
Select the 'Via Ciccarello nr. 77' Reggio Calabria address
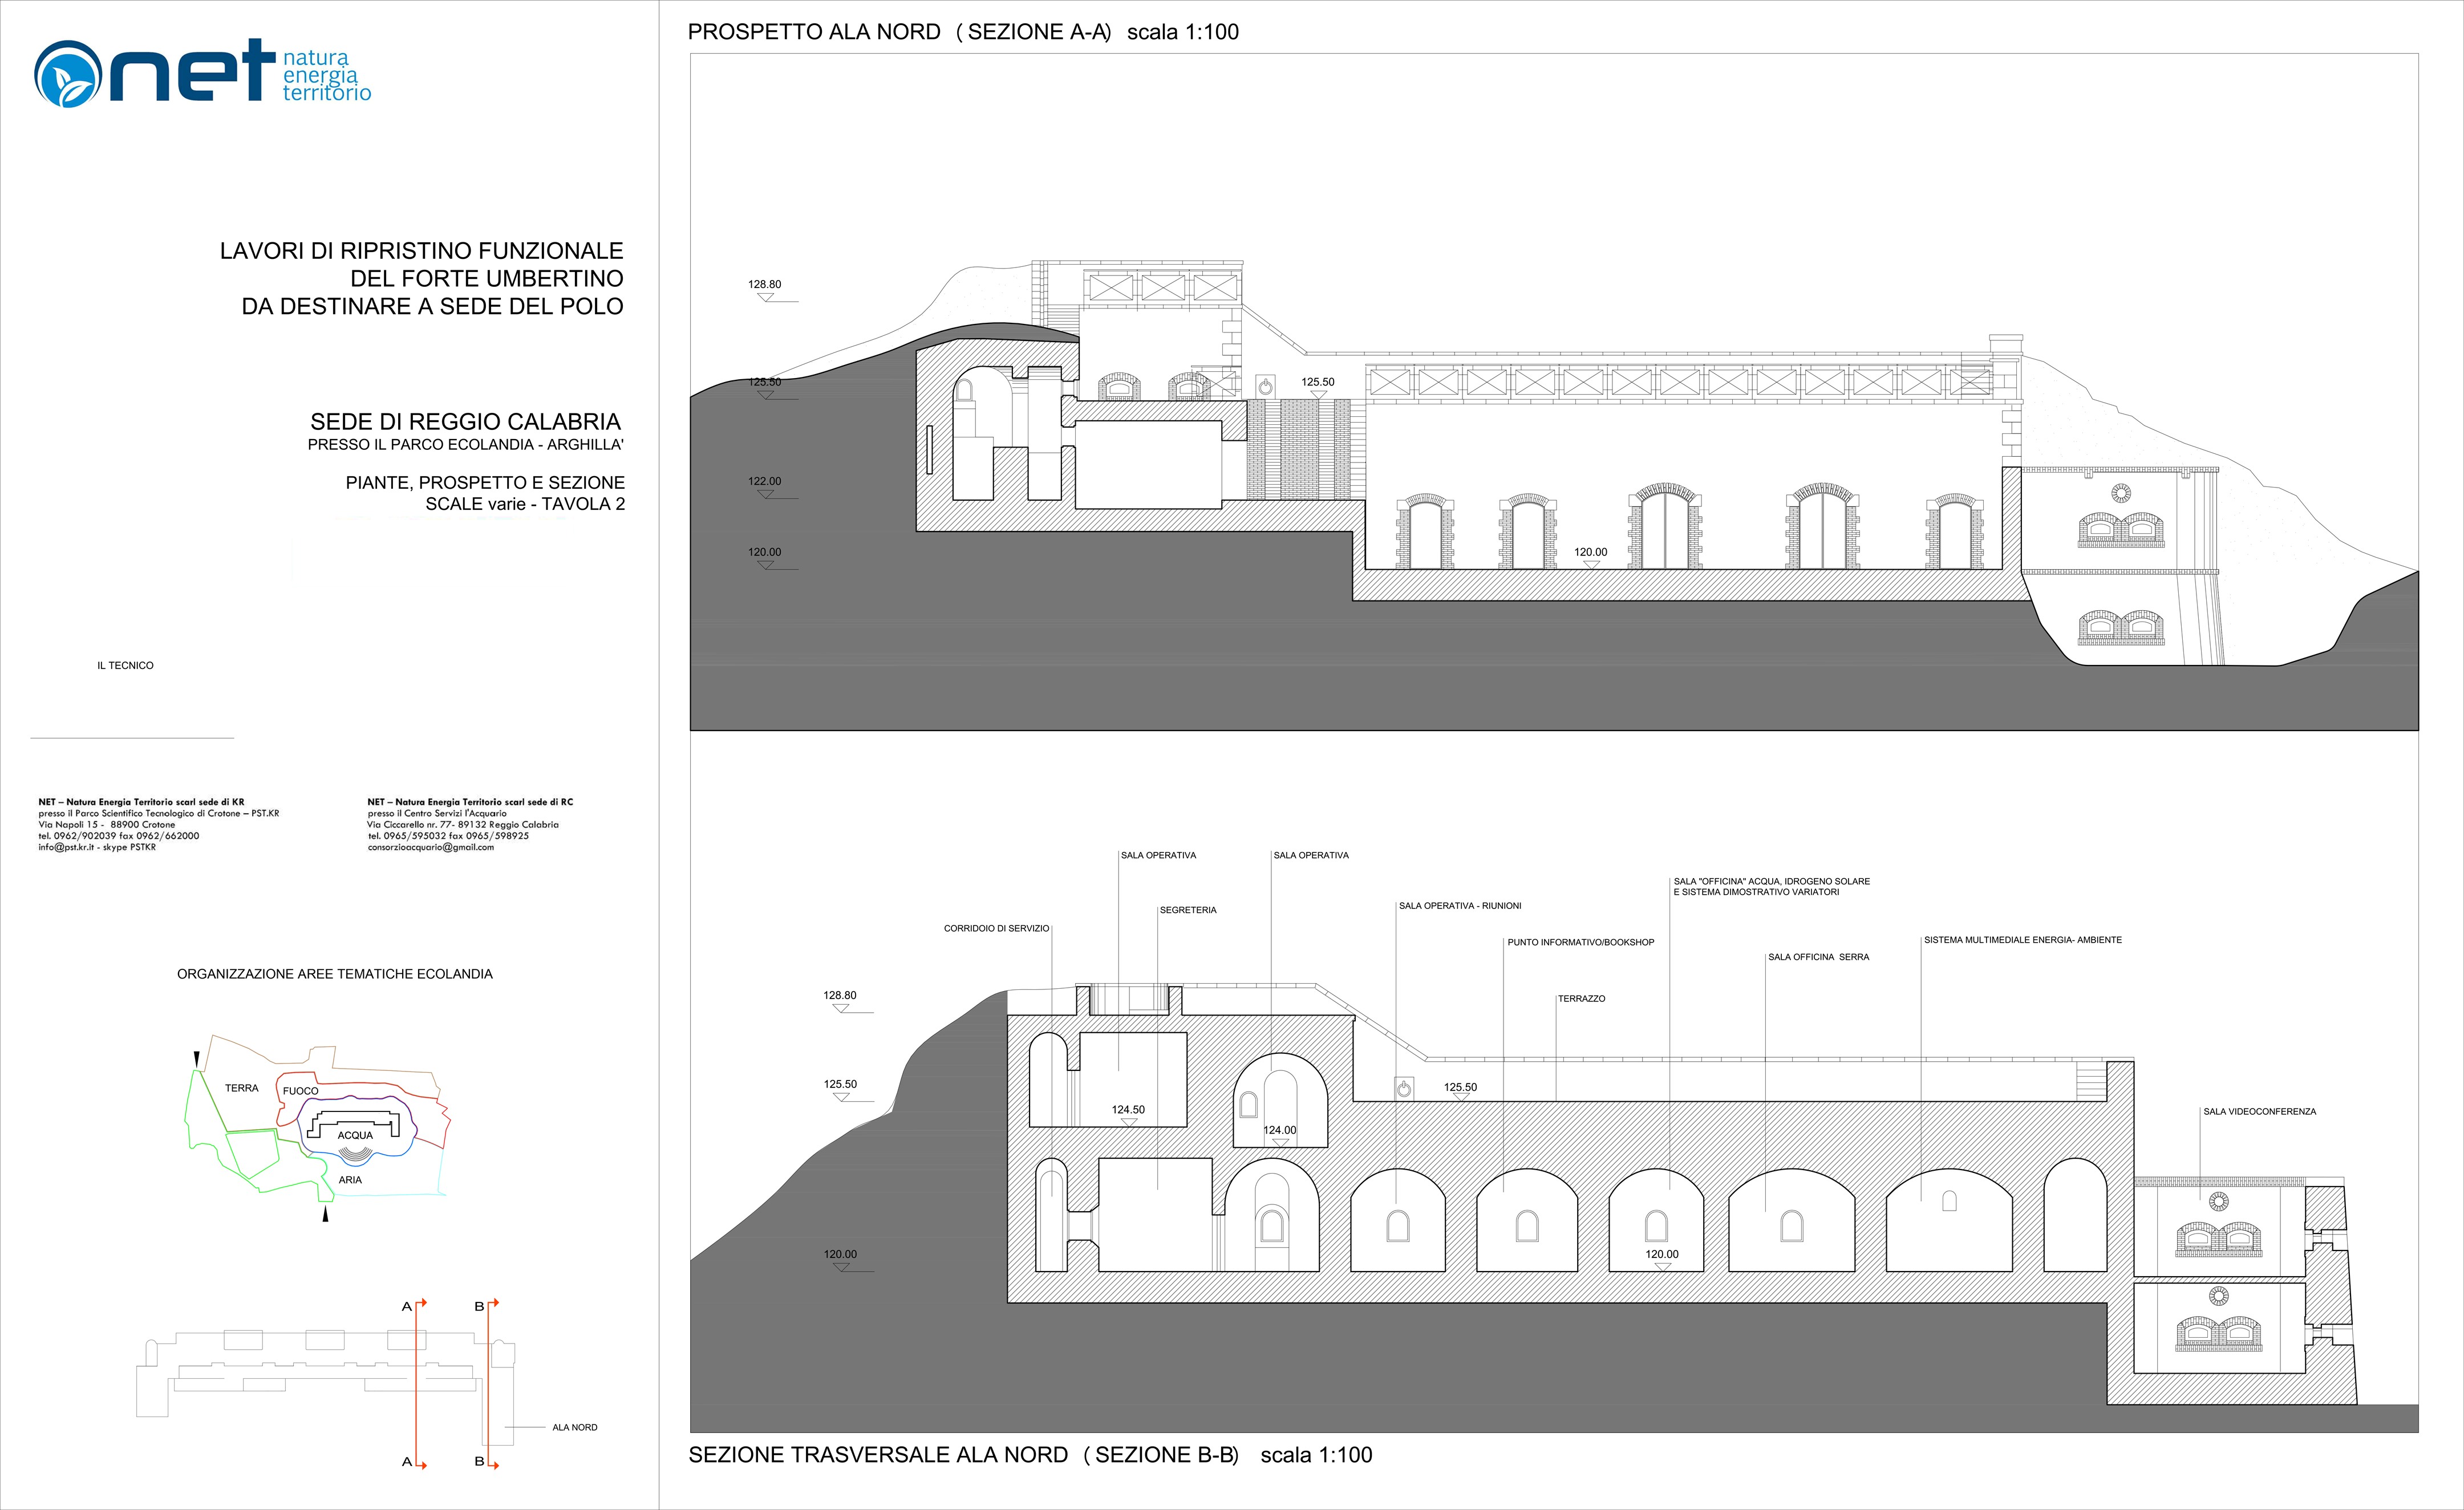tap(463, 825)
